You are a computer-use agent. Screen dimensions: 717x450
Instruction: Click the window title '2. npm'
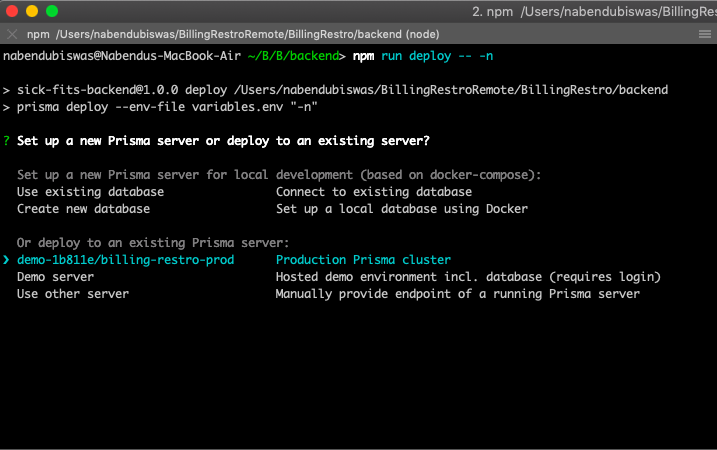(x=492, y=11)
